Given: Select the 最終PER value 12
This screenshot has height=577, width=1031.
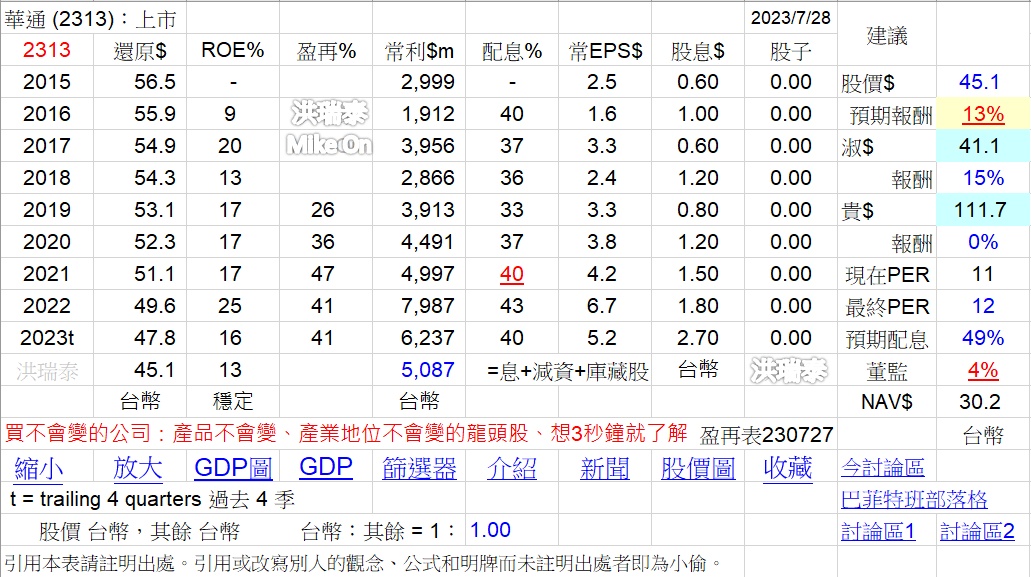Looking at the screenshot, I should [x=983, y=306].
